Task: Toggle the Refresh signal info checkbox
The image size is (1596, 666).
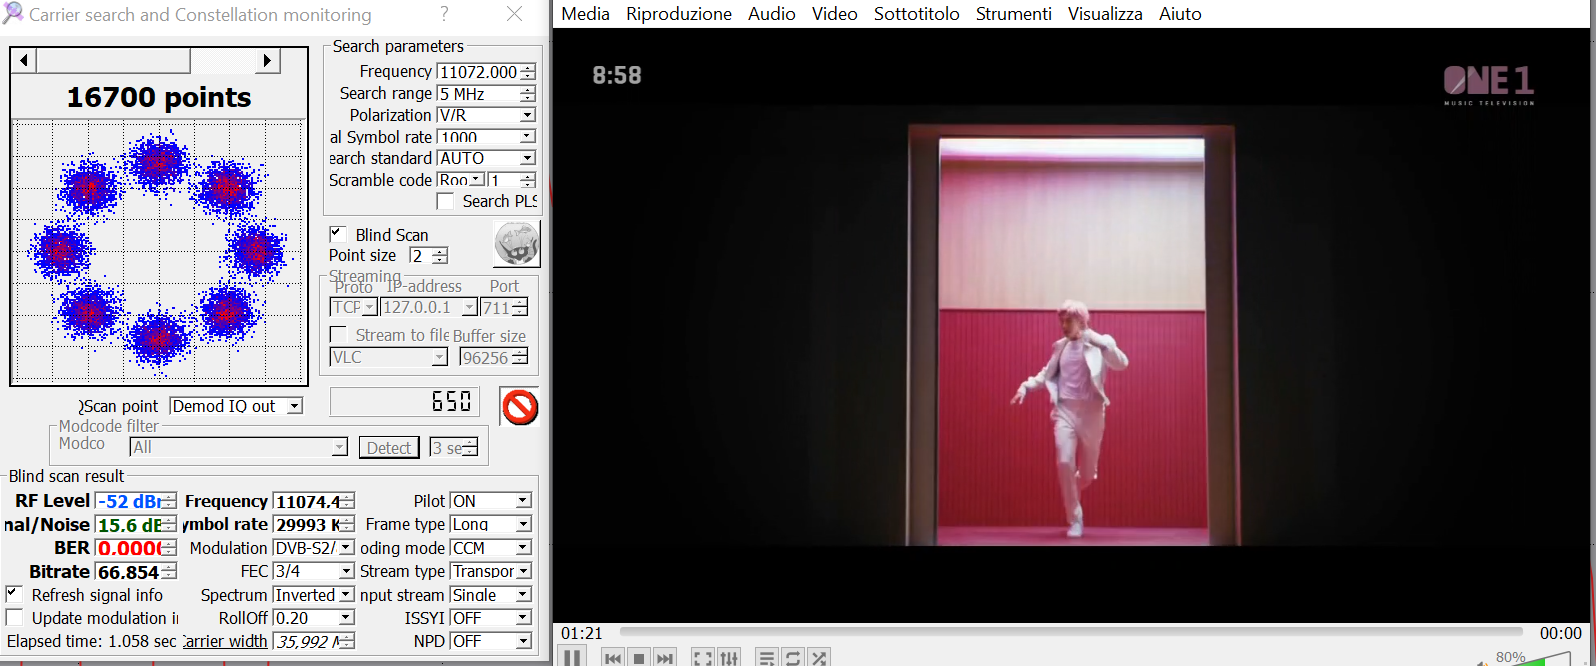Action: [x=14, y=594]
